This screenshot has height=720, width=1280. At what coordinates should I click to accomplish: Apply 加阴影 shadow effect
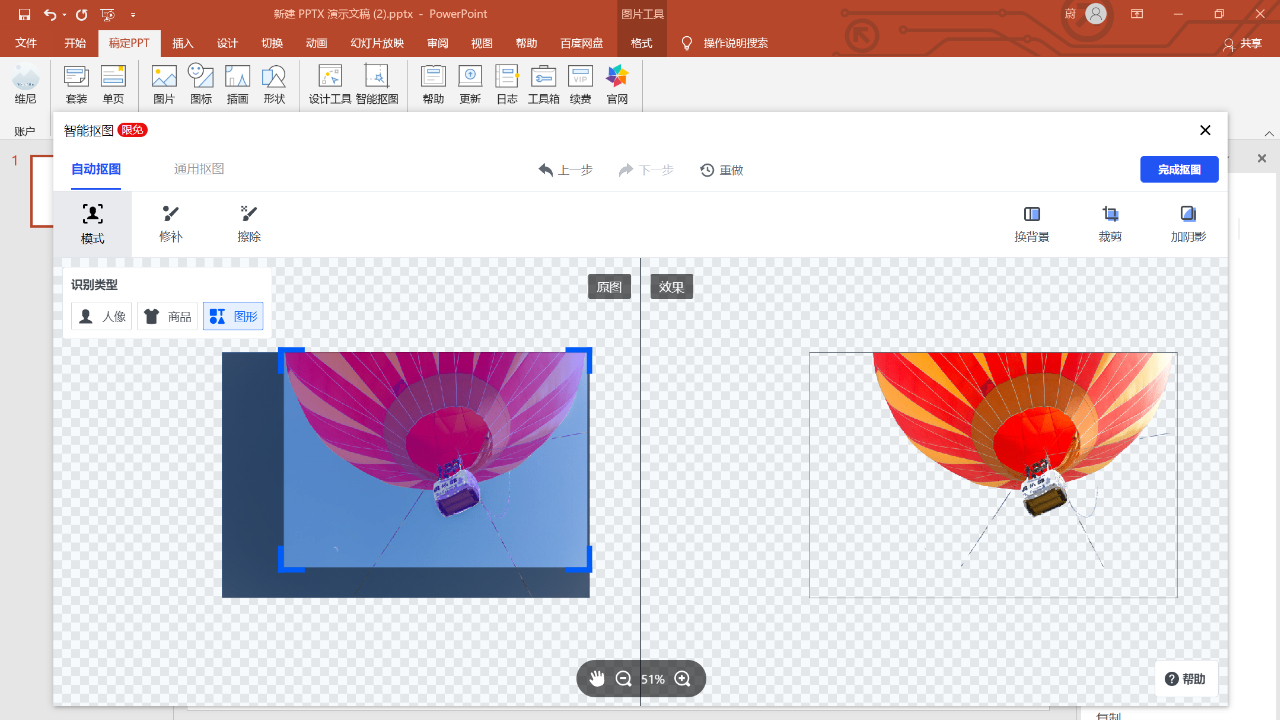pyautogui.click(x=1187, y=222)
